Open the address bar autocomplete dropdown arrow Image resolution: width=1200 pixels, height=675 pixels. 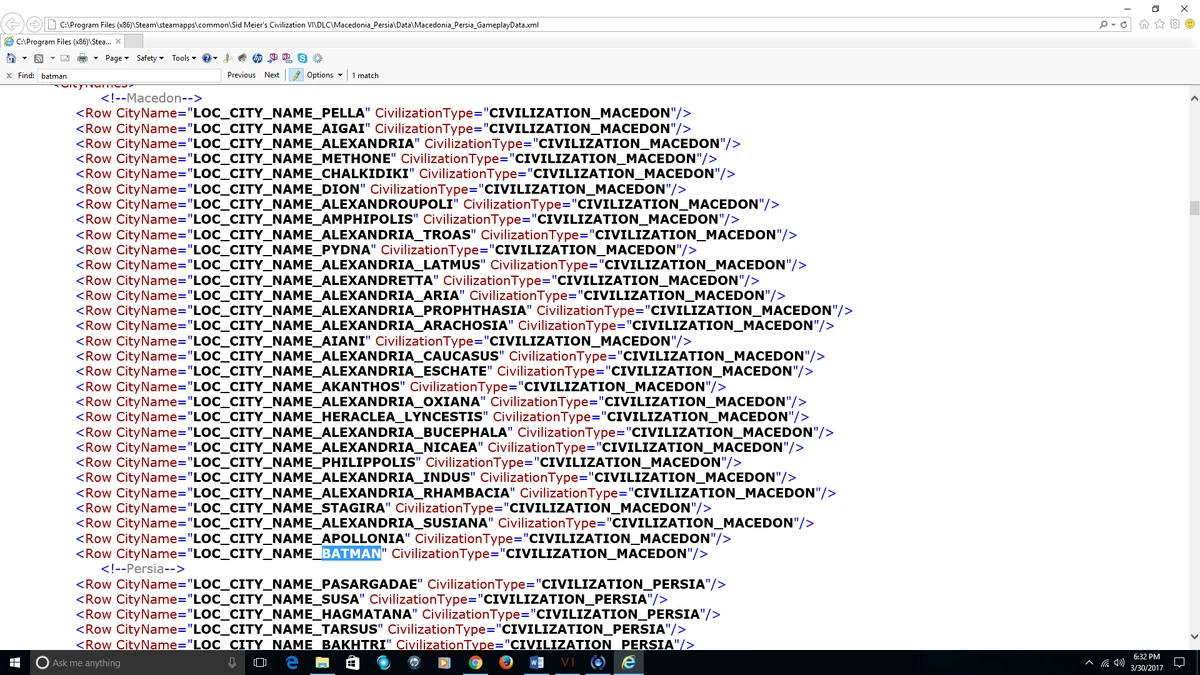[x=1113, y=25]
